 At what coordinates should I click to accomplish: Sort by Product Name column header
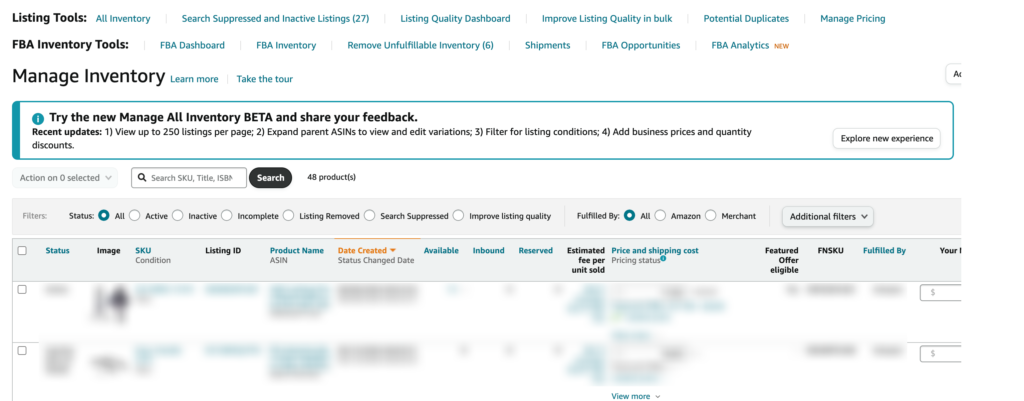coord(296,250)
